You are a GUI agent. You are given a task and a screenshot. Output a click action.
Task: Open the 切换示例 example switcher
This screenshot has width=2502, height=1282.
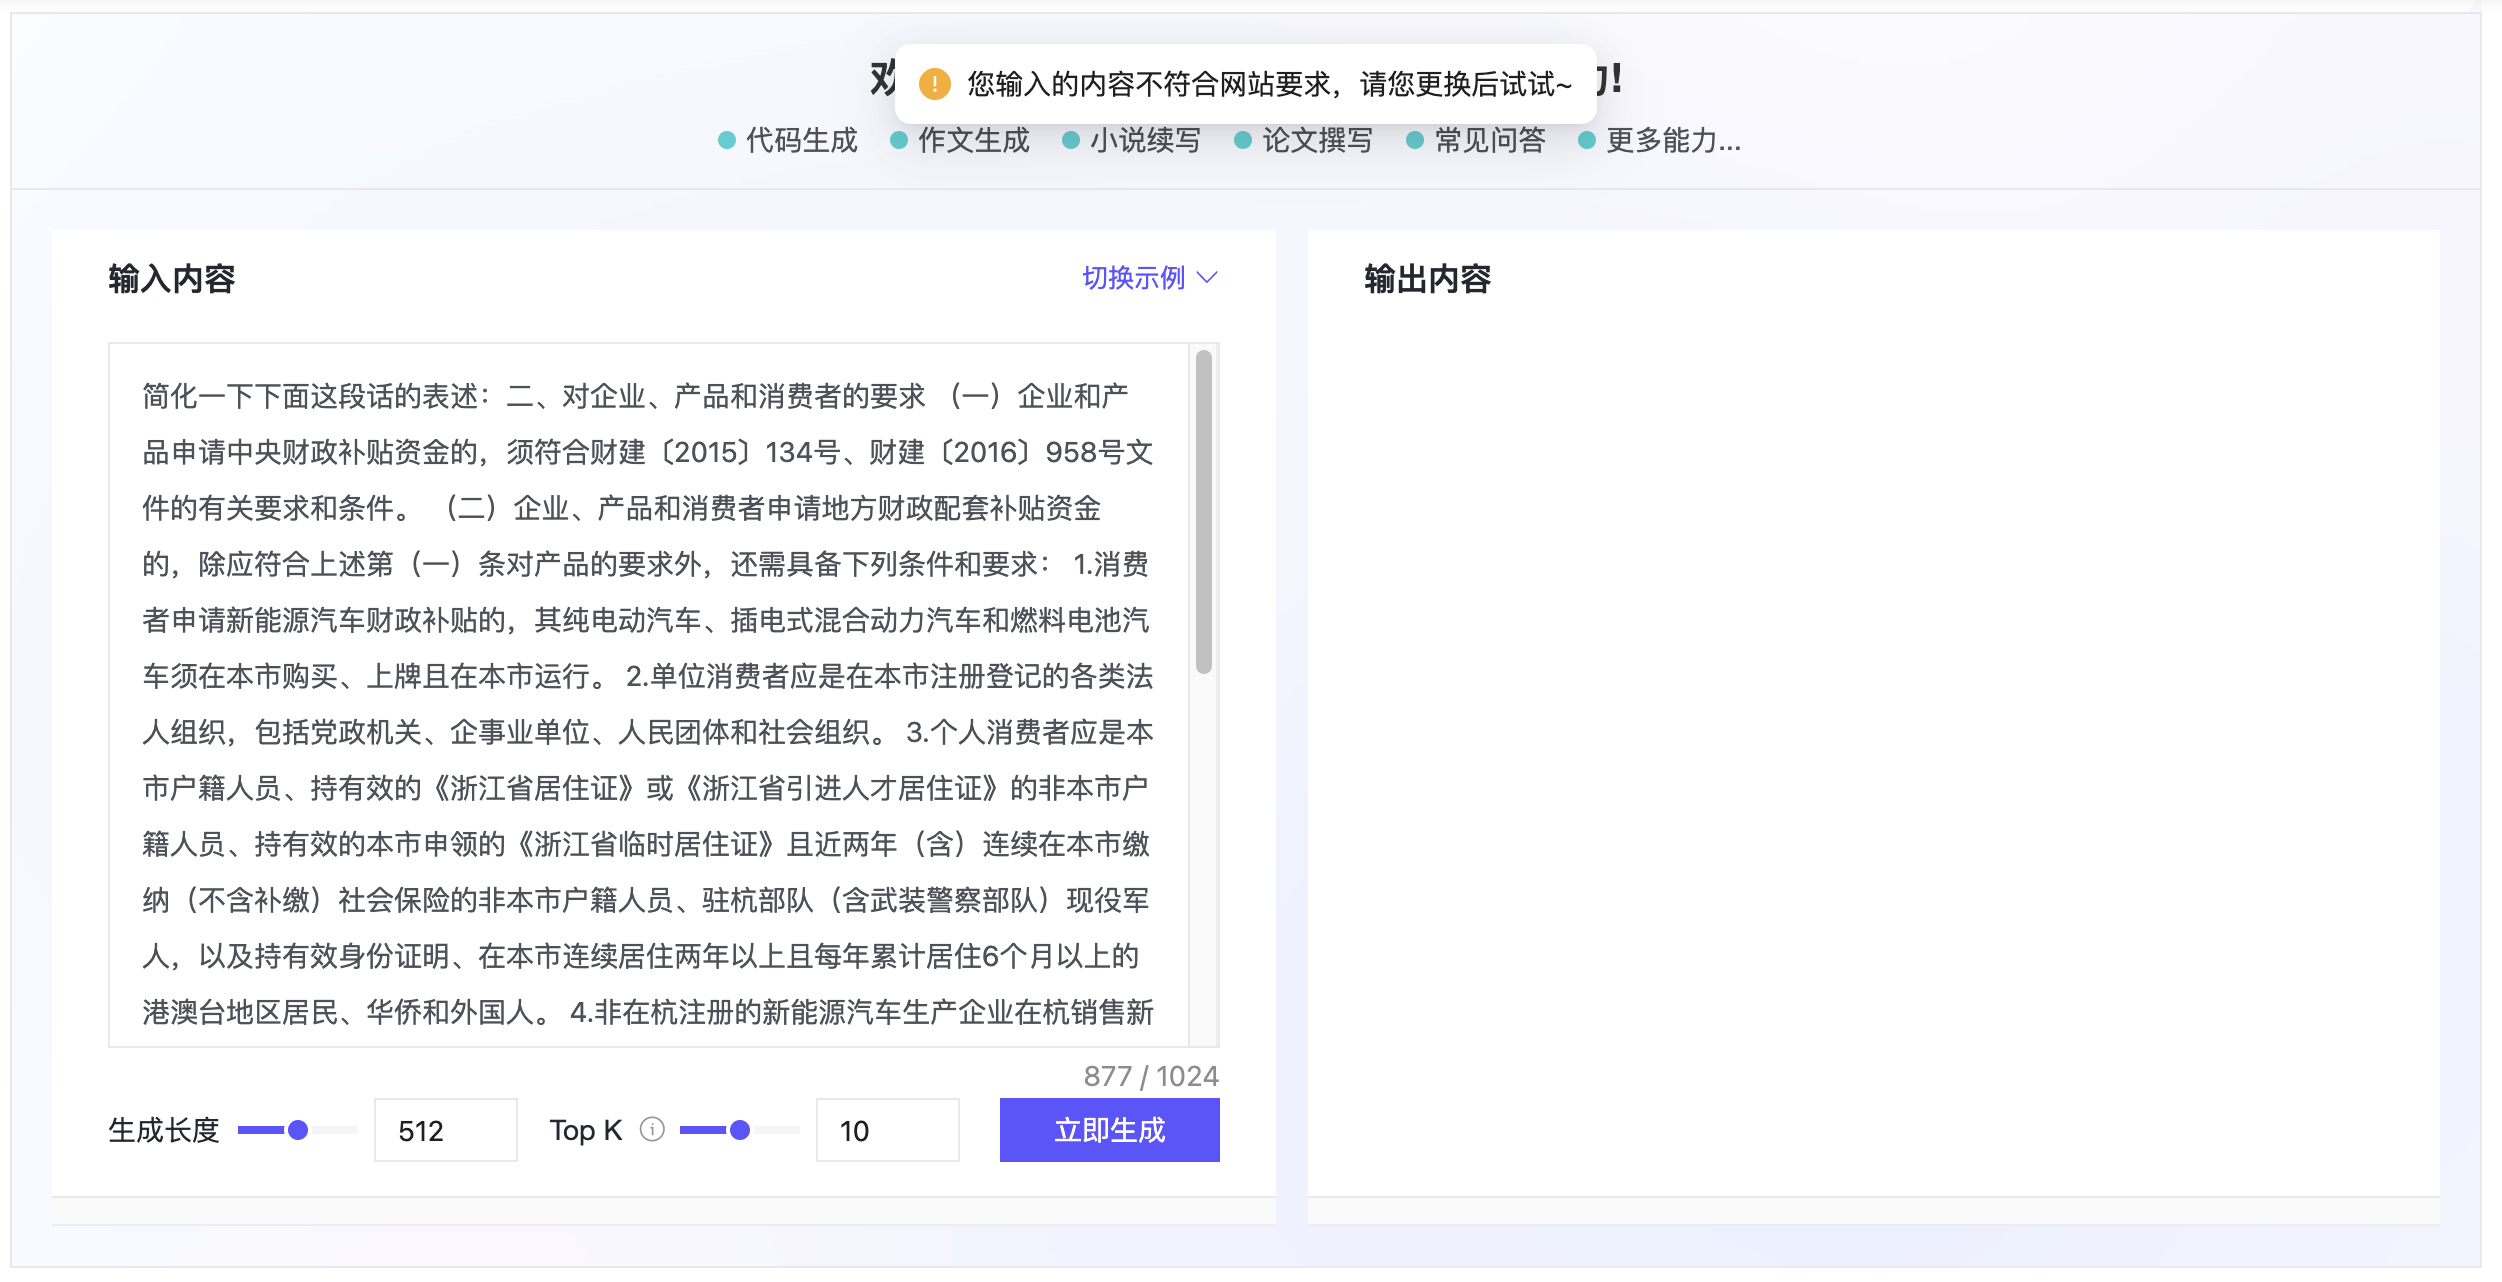[1134, 277]
